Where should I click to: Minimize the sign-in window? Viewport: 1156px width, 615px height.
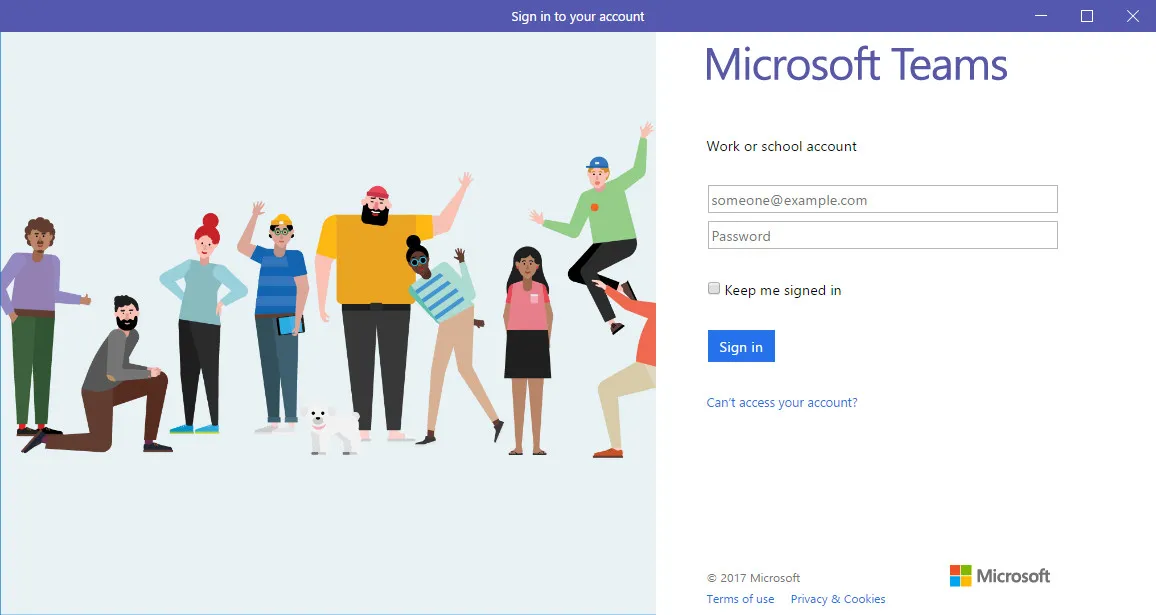(1041, 15)
